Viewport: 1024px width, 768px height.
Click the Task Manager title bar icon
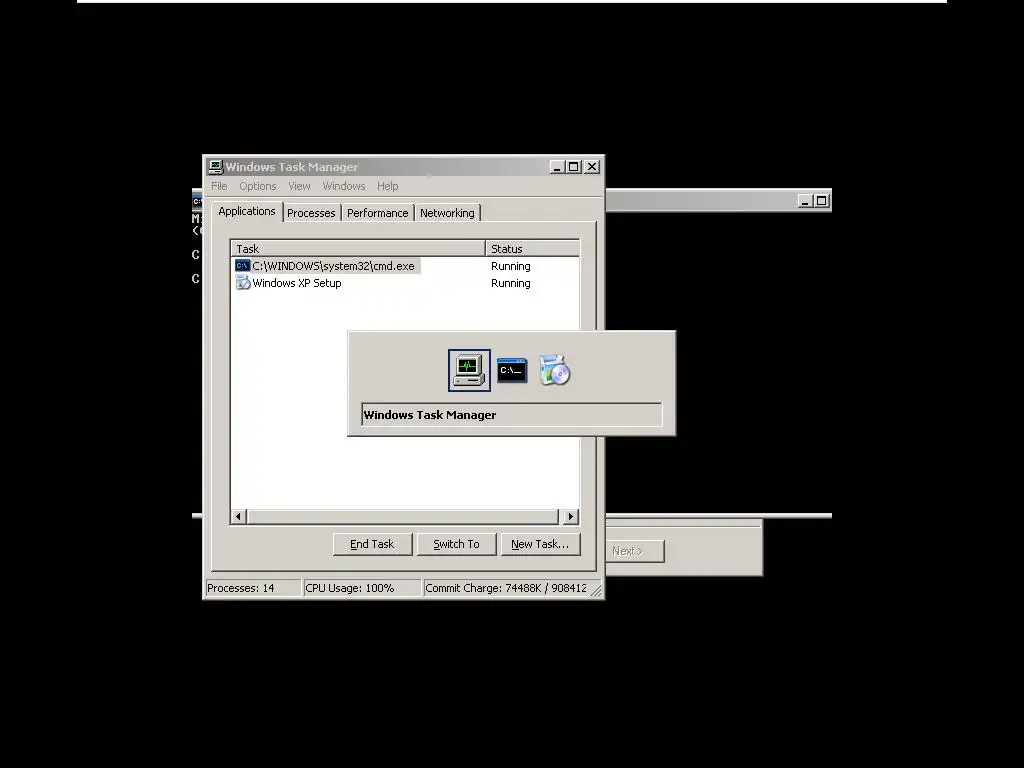point(216,167)
